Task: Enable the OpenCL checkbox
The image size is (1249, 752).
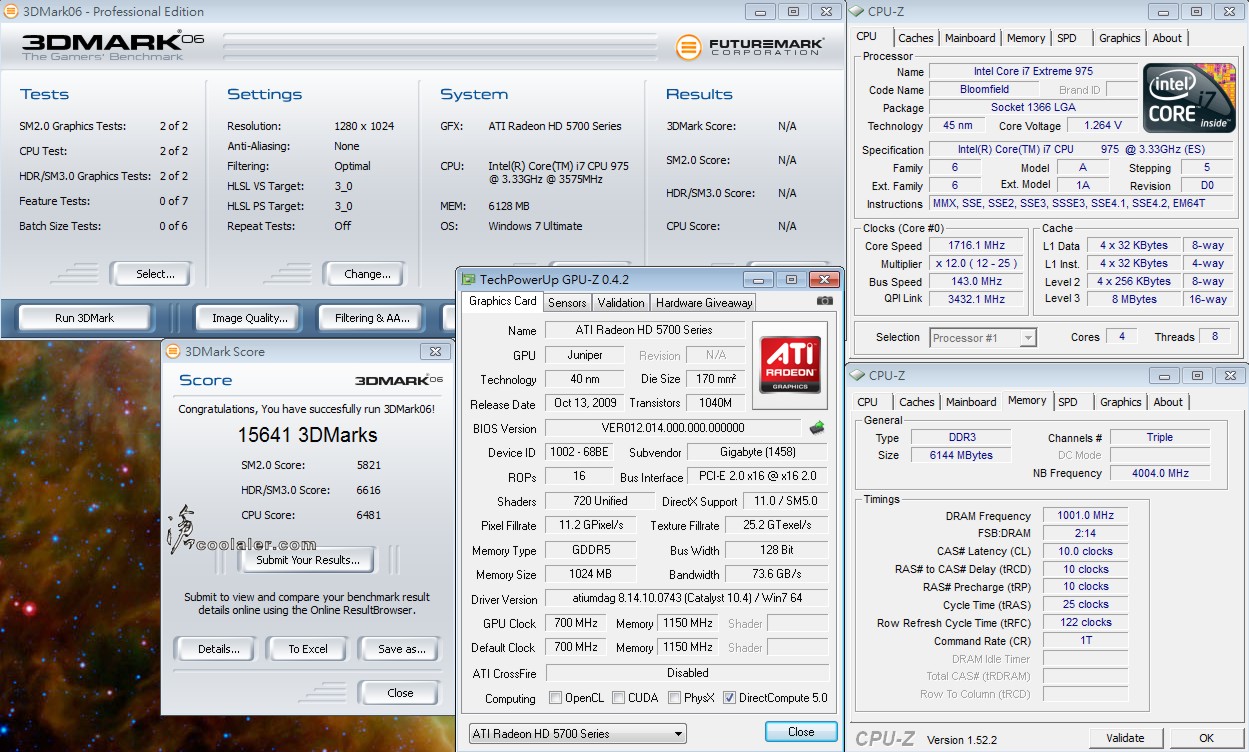Action: pos(556,698)
